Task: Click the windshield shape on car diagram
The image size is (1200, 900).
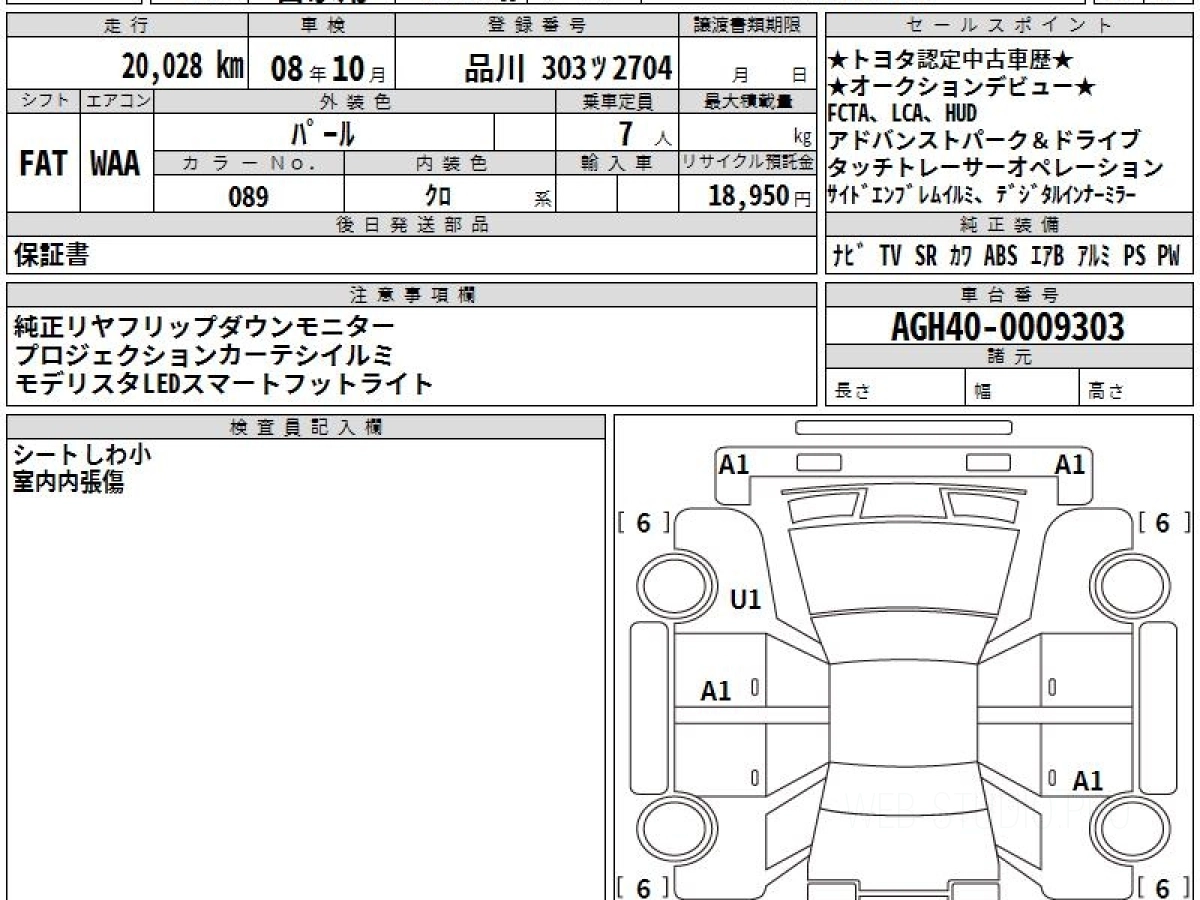Action: [x=896, y=572]
